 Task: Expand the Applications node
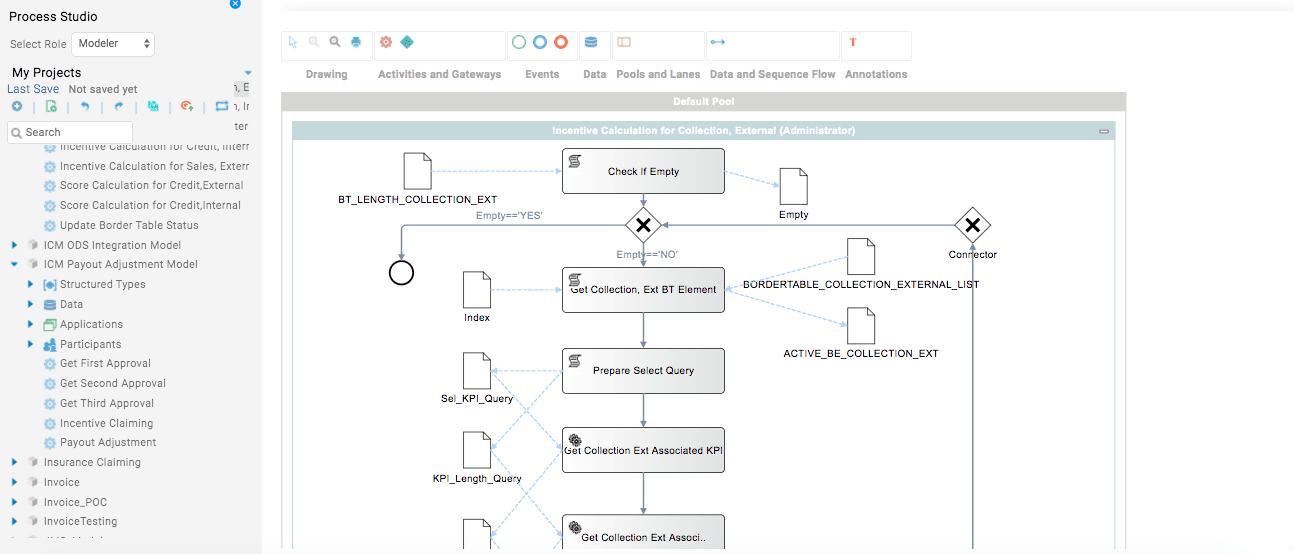pos(31,324)
